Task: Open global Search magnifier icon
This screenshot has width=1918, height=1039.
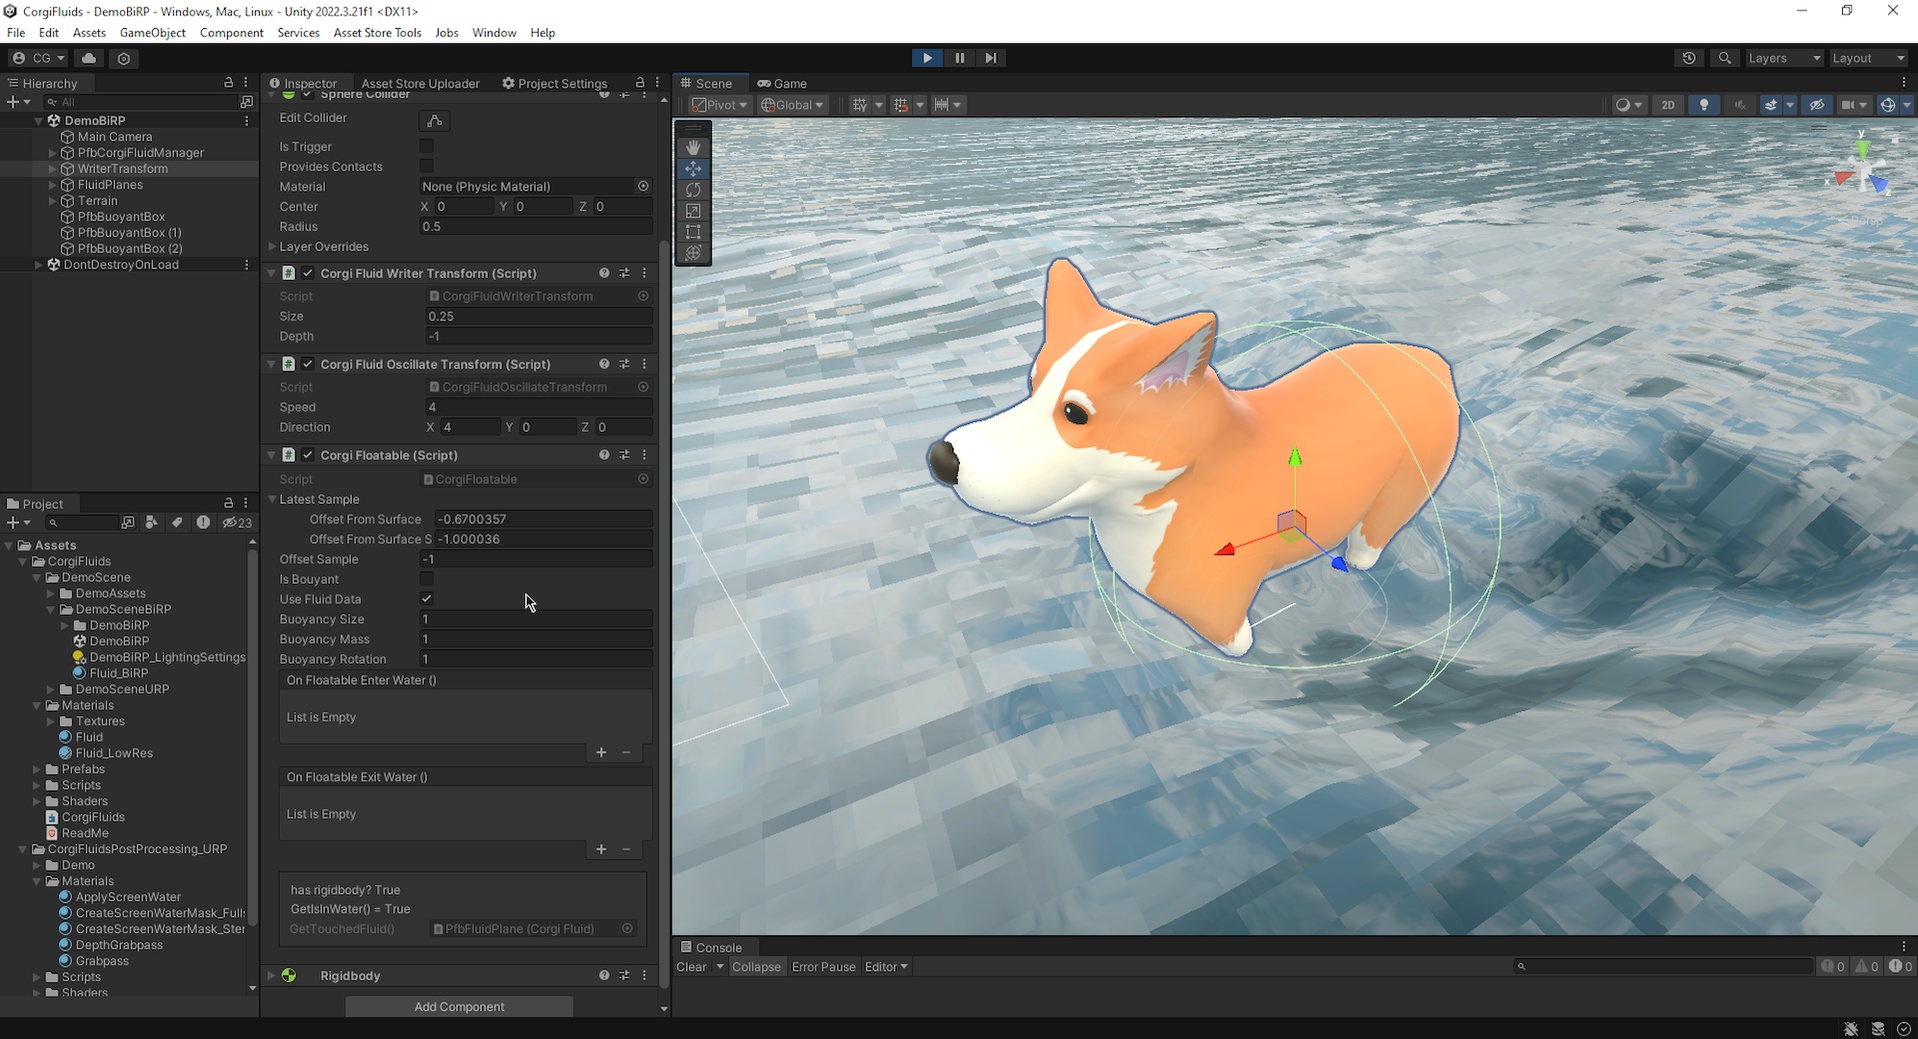Action: coord(1725,58)
